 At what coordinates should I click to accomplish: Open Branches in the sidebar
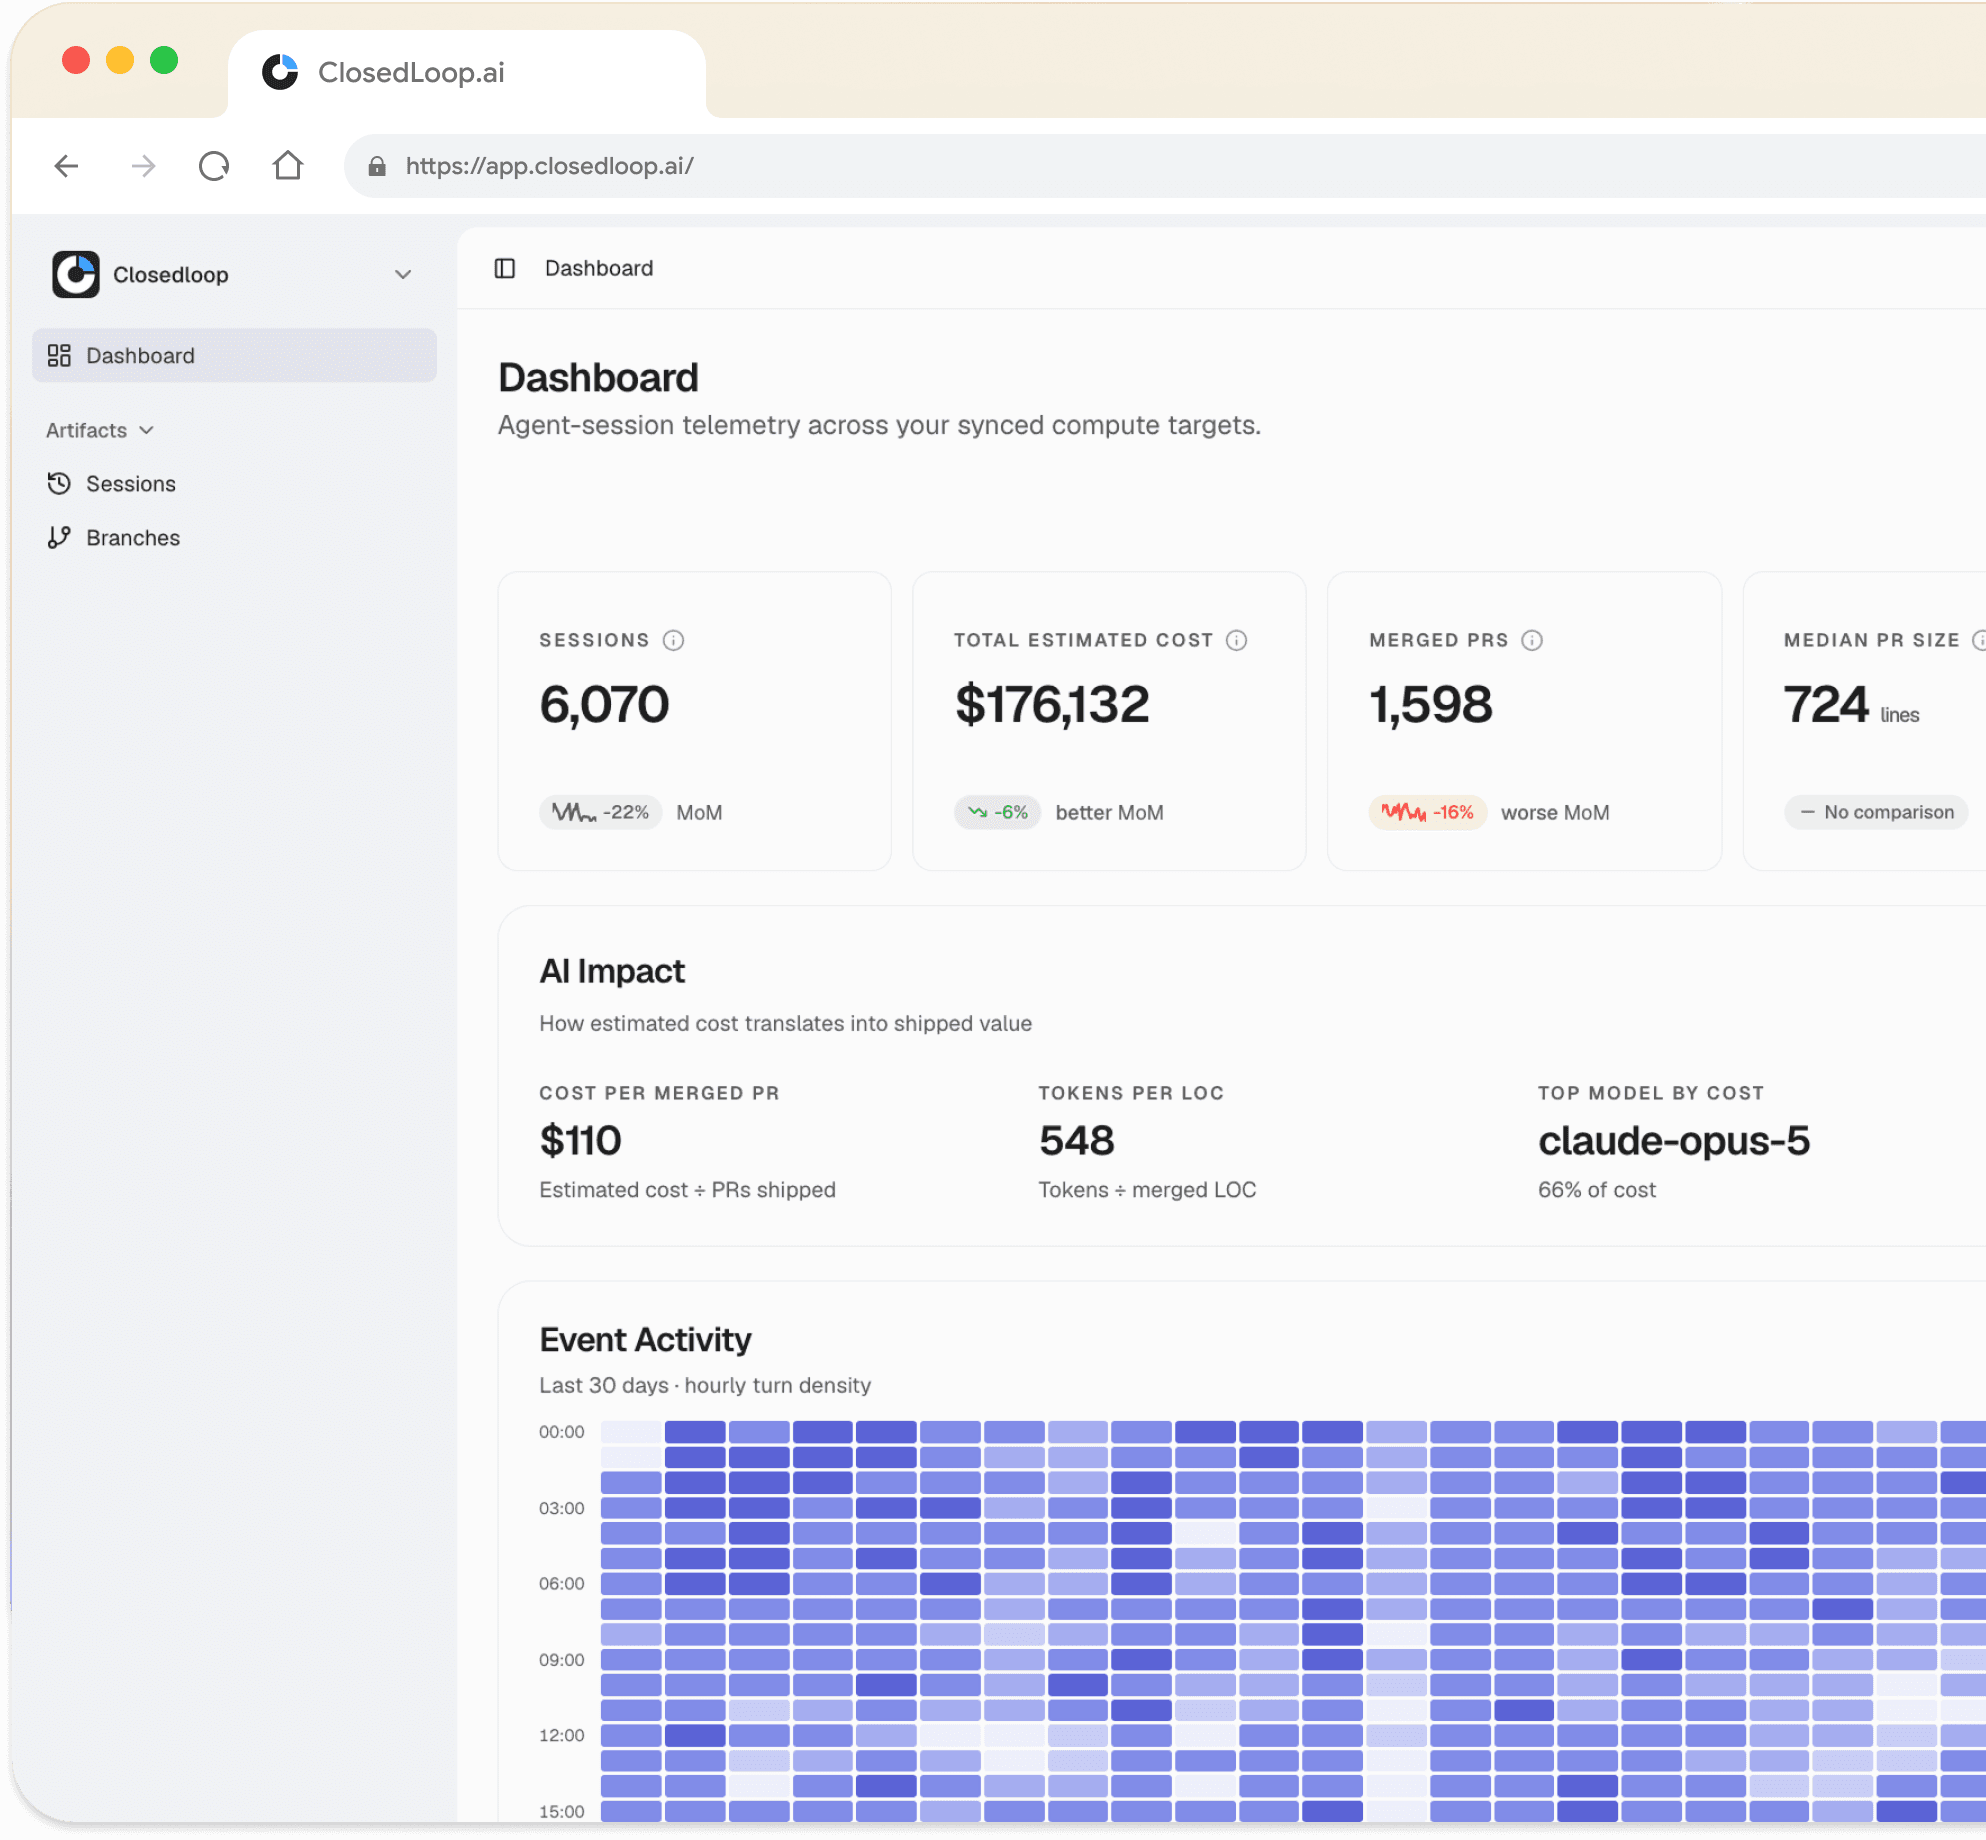(x=234, y=537)
